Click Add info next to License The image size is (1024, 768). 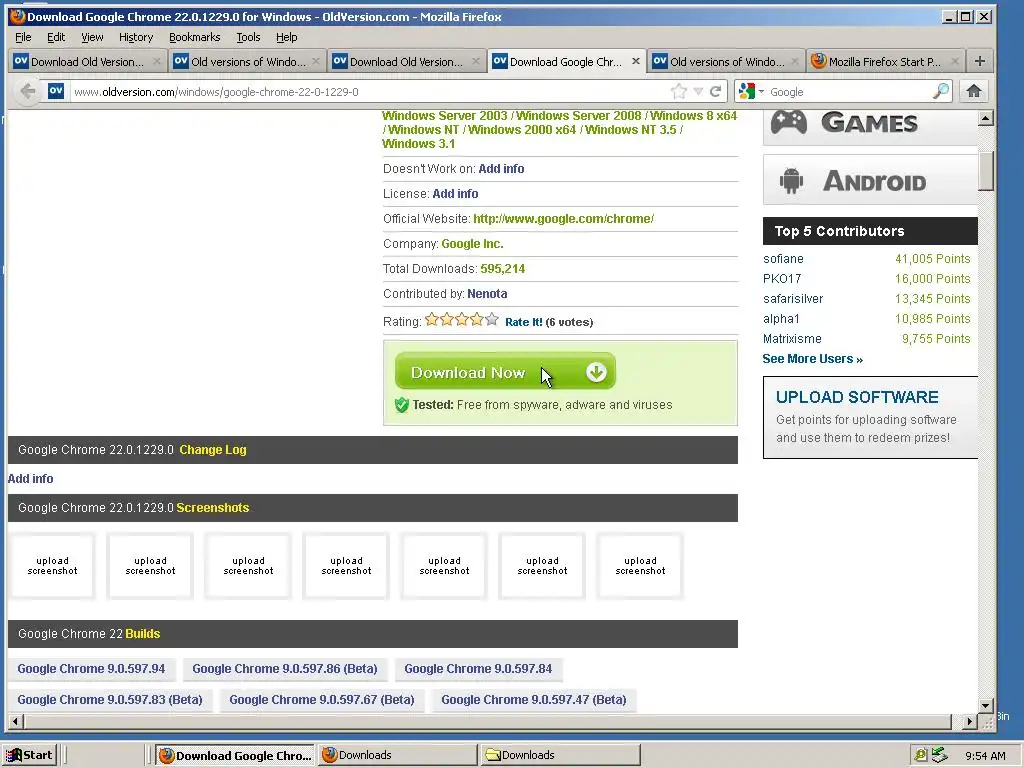(455, 194)
